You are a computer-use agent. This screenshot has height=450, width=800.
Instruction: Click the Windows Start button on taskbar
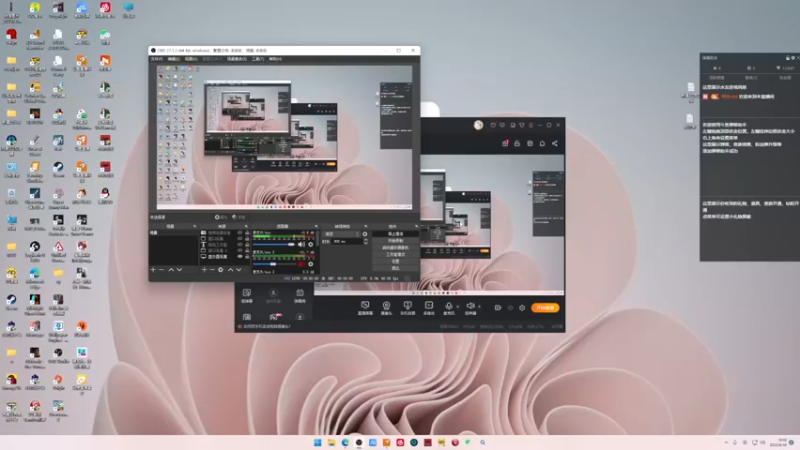click(317, 442)
